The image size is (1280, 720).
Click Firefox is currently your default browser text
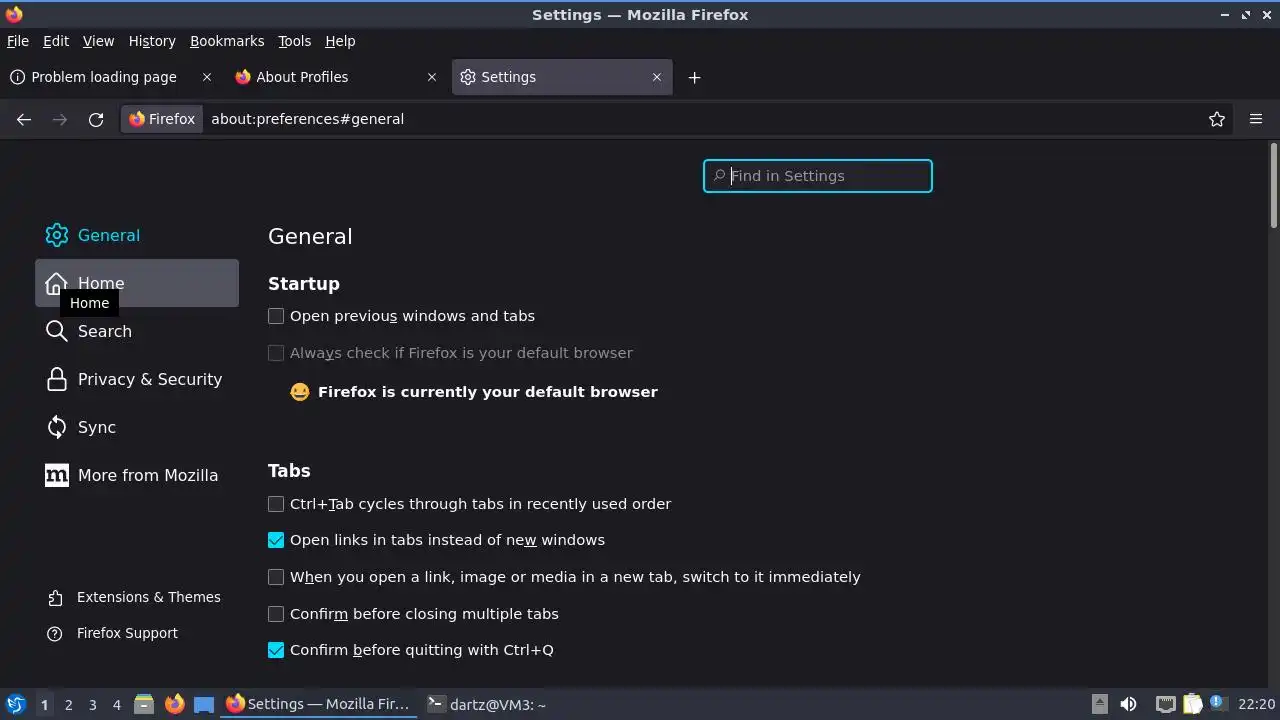click(x=488, y=392)
